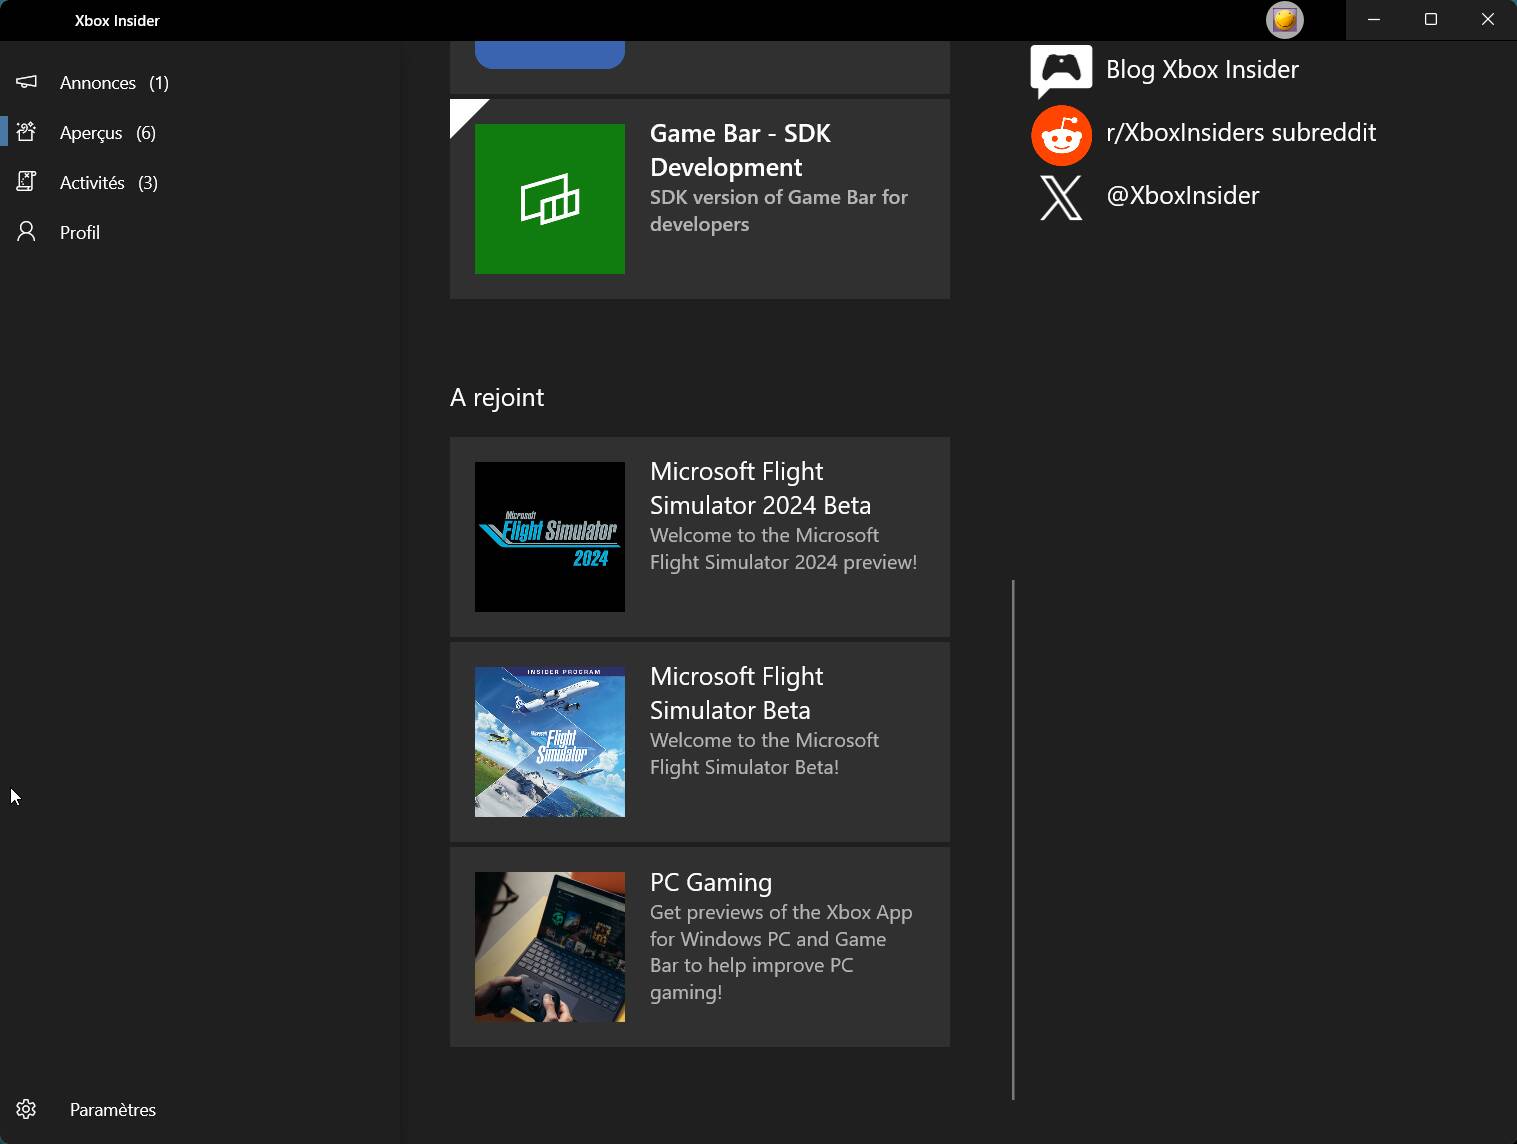Open the @XboxInsider link
This screenshot has height=1144, width=1517.
click(x=1183, y=195)
